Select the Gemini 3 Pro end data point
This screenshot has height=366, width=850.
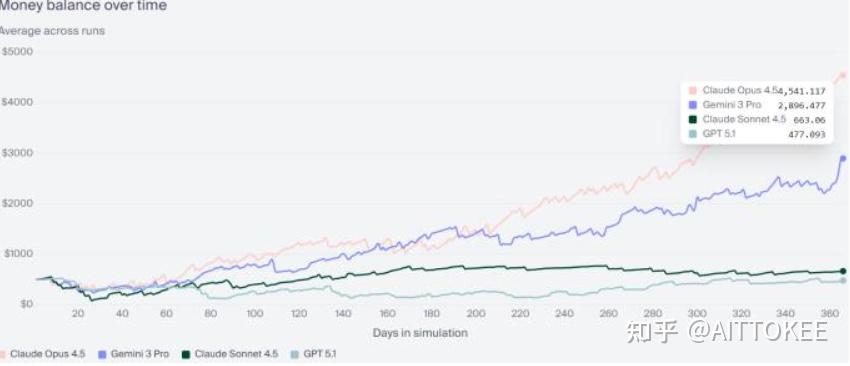coord(843,158)
